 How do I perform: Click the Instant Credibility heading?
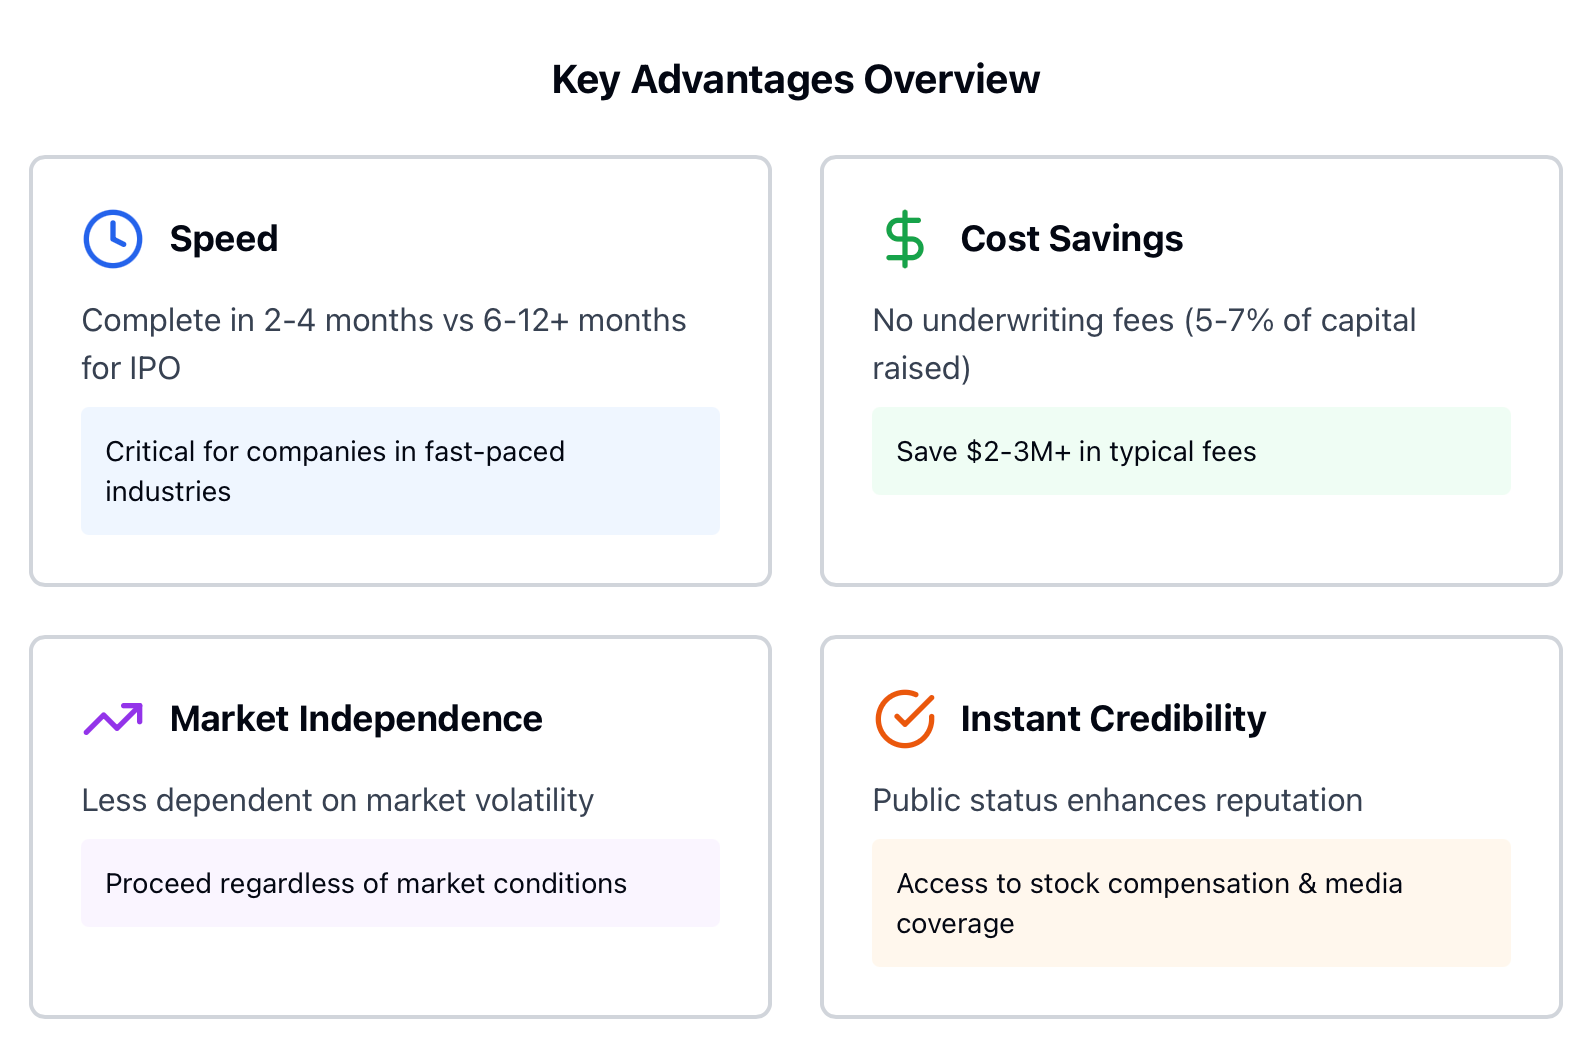(x=1113, y=719)
